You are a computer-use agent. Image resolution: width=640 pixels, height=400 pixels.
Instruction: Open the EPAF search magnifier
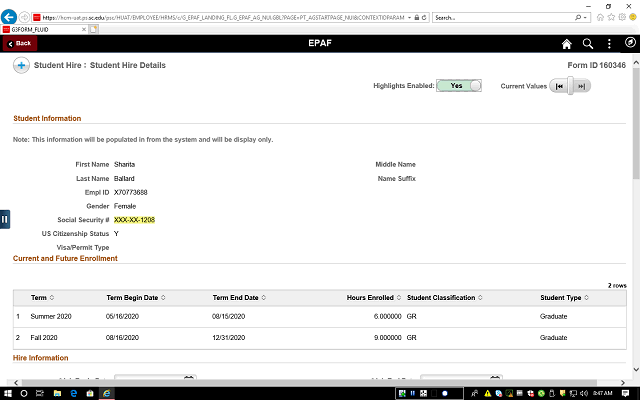(x=588, y=44)
